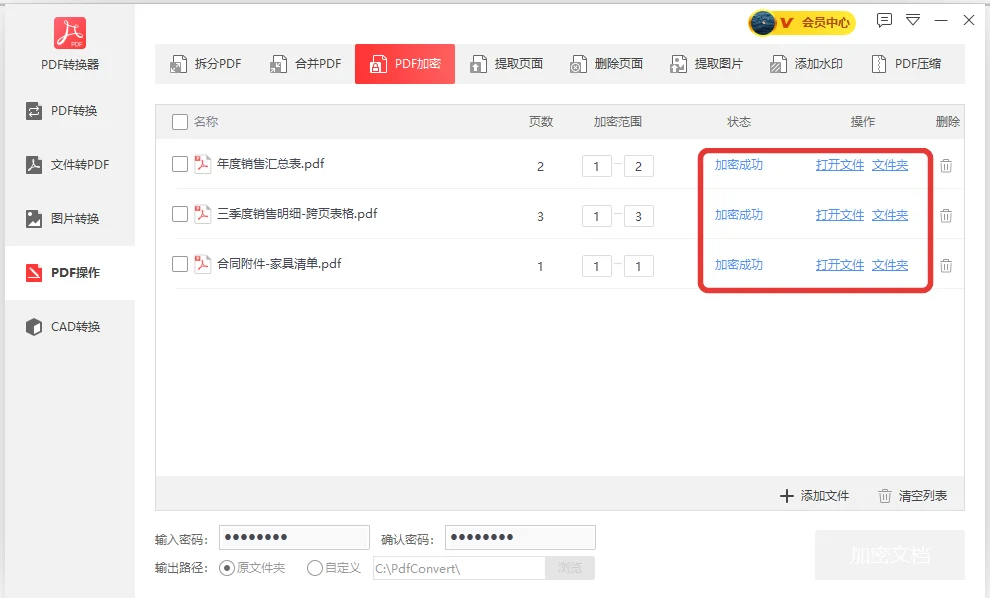Viewport: 990px width, 598px height.
Task: Switch to the 提取图片 tab
Action: 705,64
